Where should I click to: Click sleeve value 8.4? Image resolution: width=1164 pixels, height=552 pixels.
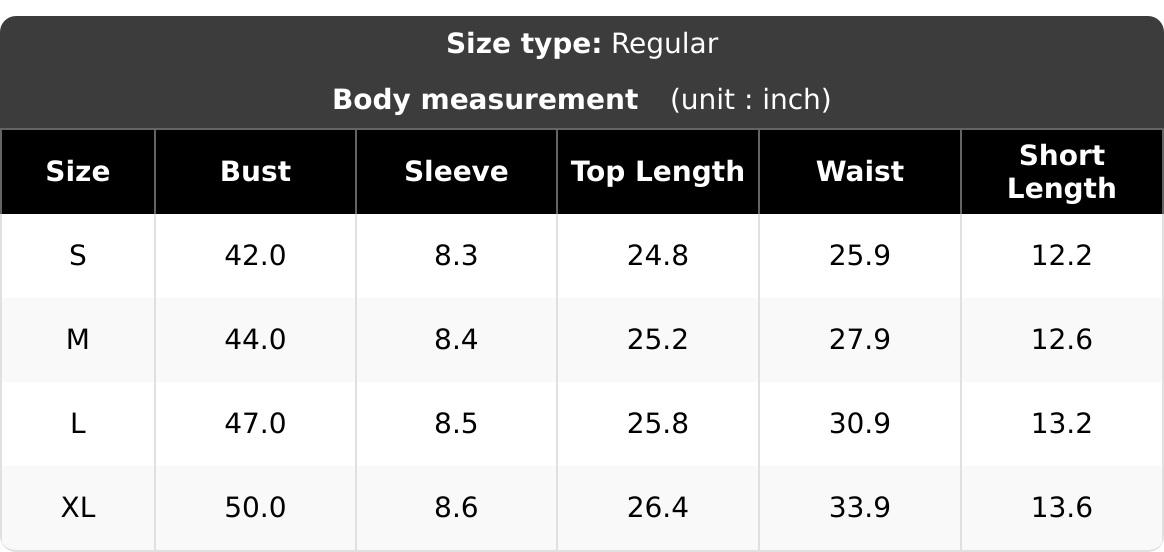coord(456,340)
